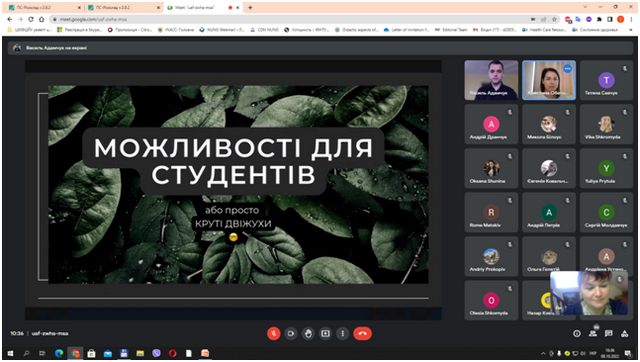Select Василь Адамчук video tile
This screenshot has height=362, width=640.
491,80
